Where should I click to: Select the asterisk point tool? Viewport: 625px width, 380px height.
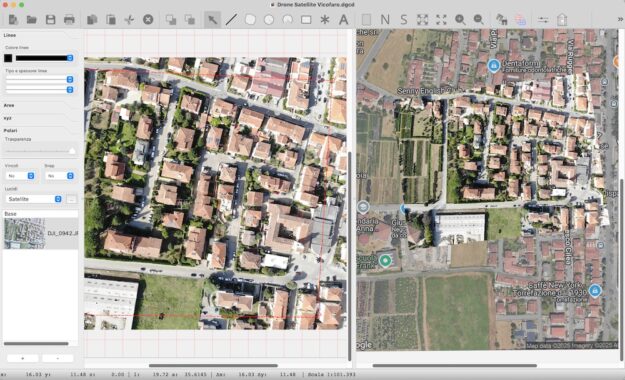pyautogui.click(x=325, y=20)
